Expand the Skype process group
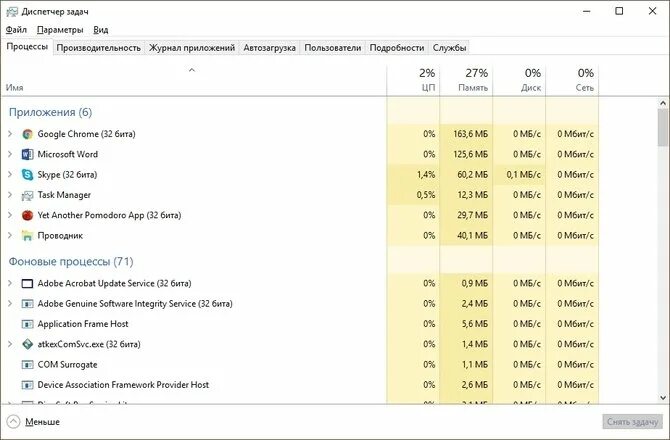 10,174
